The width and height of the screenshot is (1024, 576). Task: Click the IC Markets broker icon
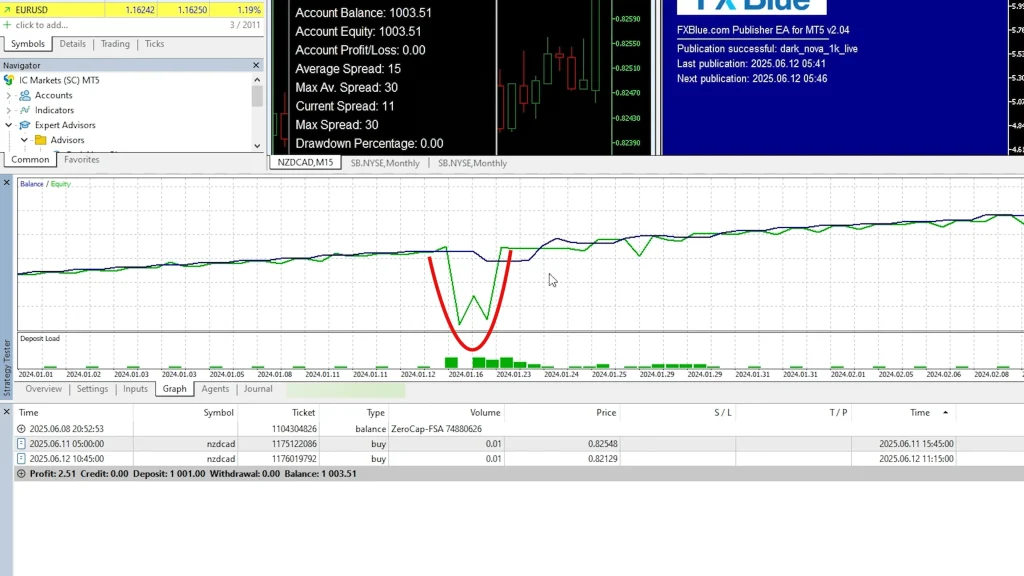[9, 80]
